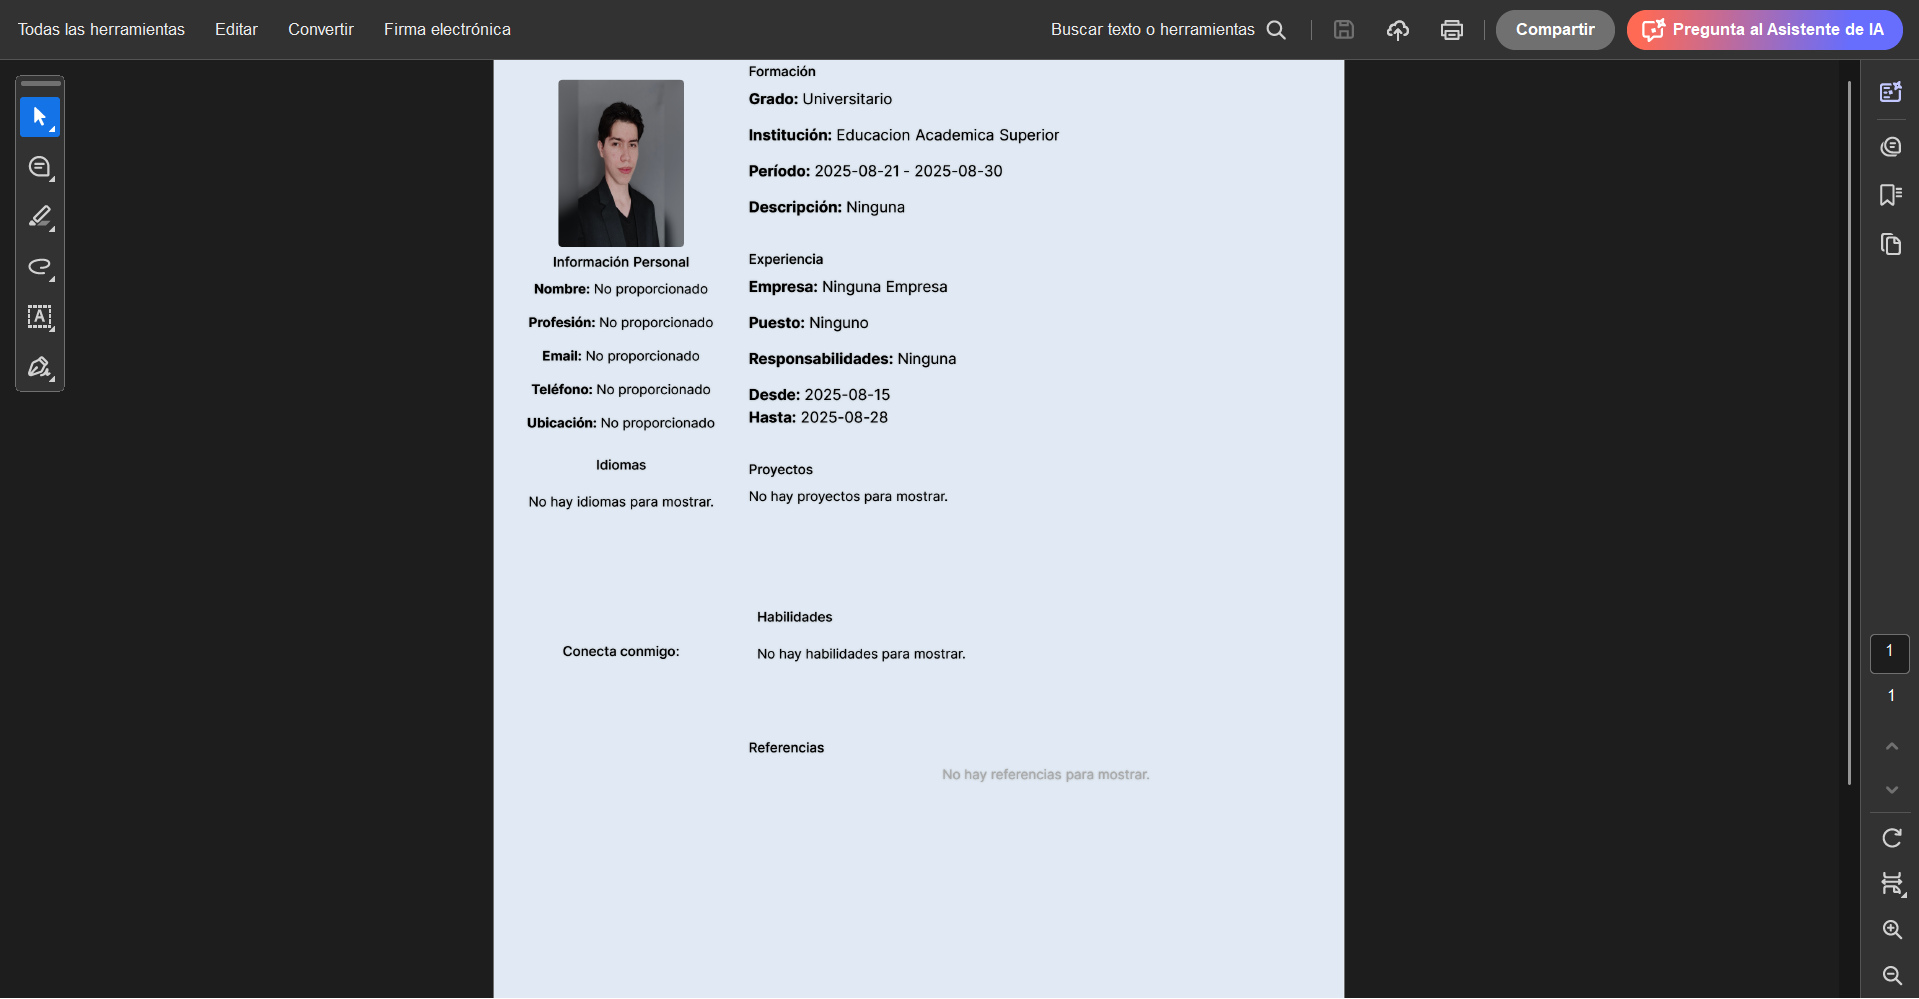Click the cloud upload icon

(1397, 30)
